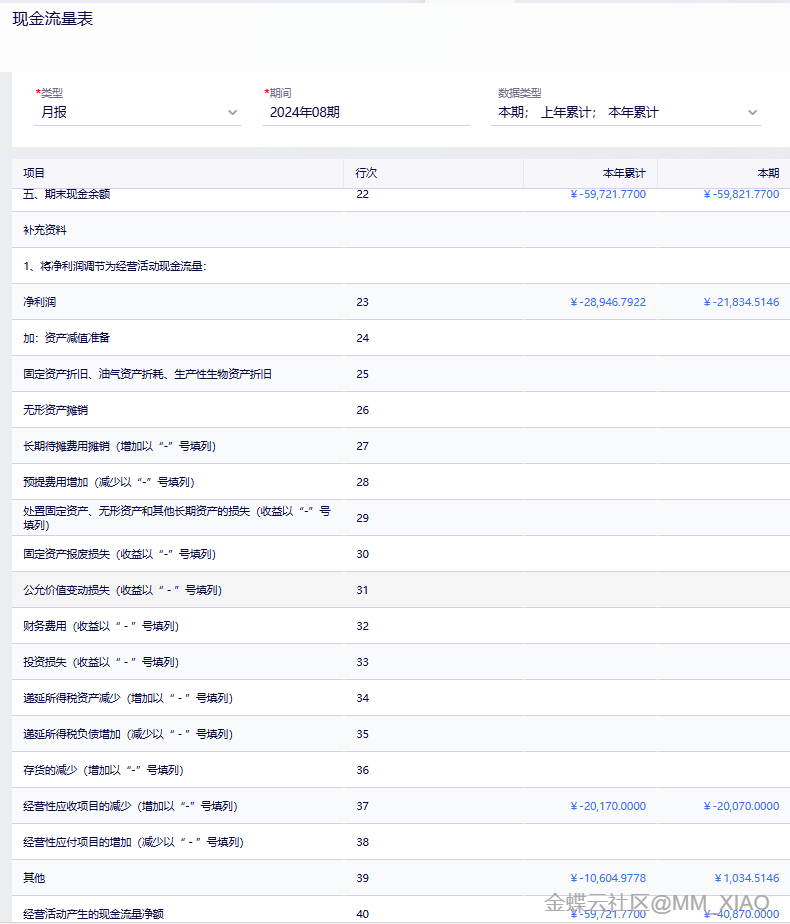790x924 pixels.
Task: Select the 固定资产折旧、油气资产折耗 row
Action: coord(401,374)
